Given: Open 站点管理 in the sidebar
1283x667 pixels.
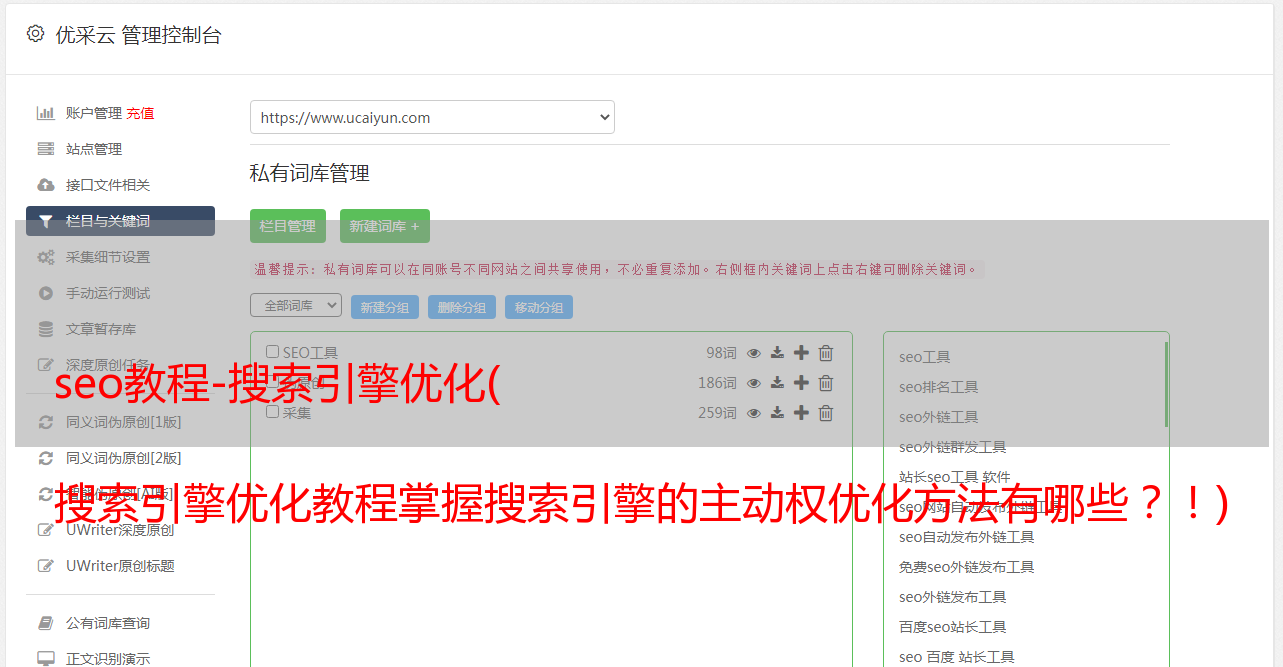Looking at the screenshot, I should [x=94, y=149].
